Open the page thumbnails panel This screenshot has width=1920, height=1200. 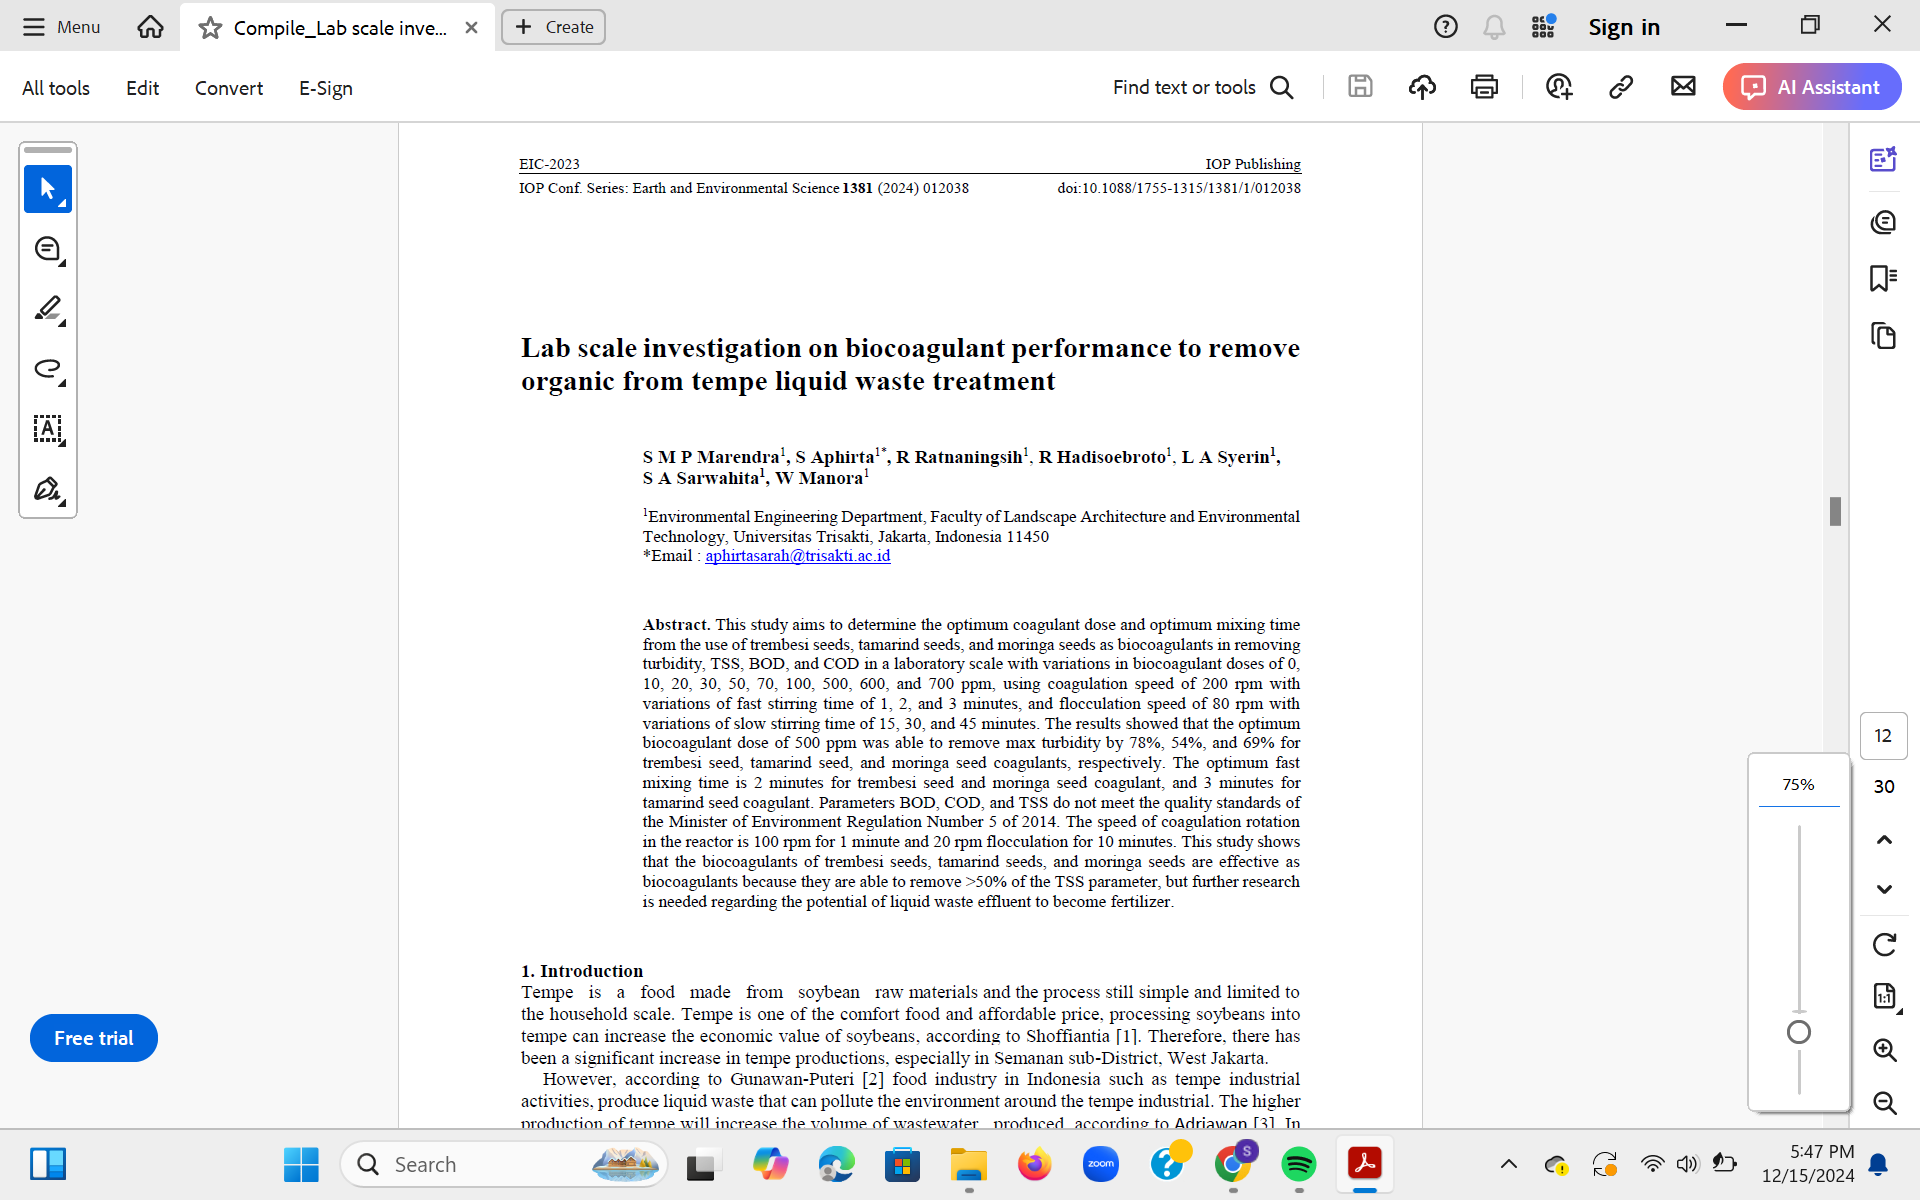point(1883,336)
